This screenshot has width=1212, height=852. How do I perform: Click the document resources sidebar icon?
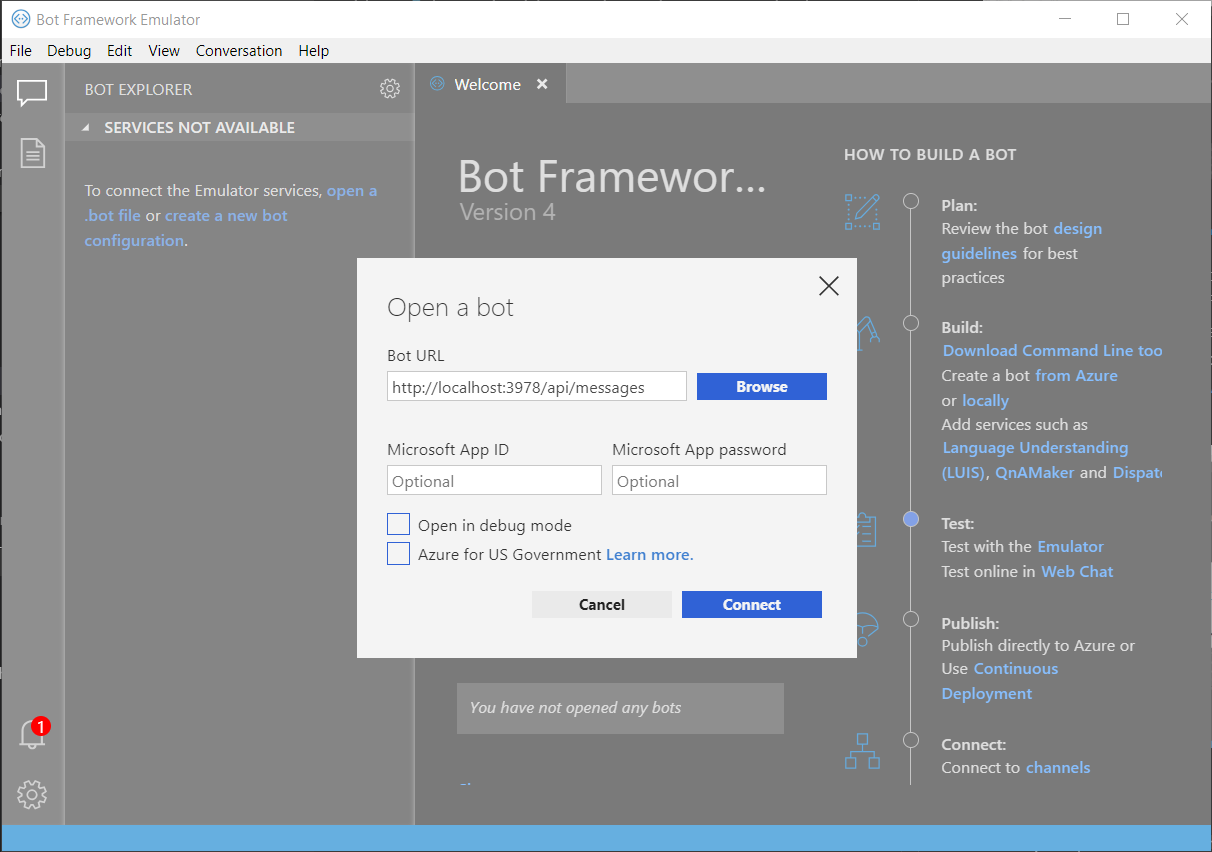point(33,153)
